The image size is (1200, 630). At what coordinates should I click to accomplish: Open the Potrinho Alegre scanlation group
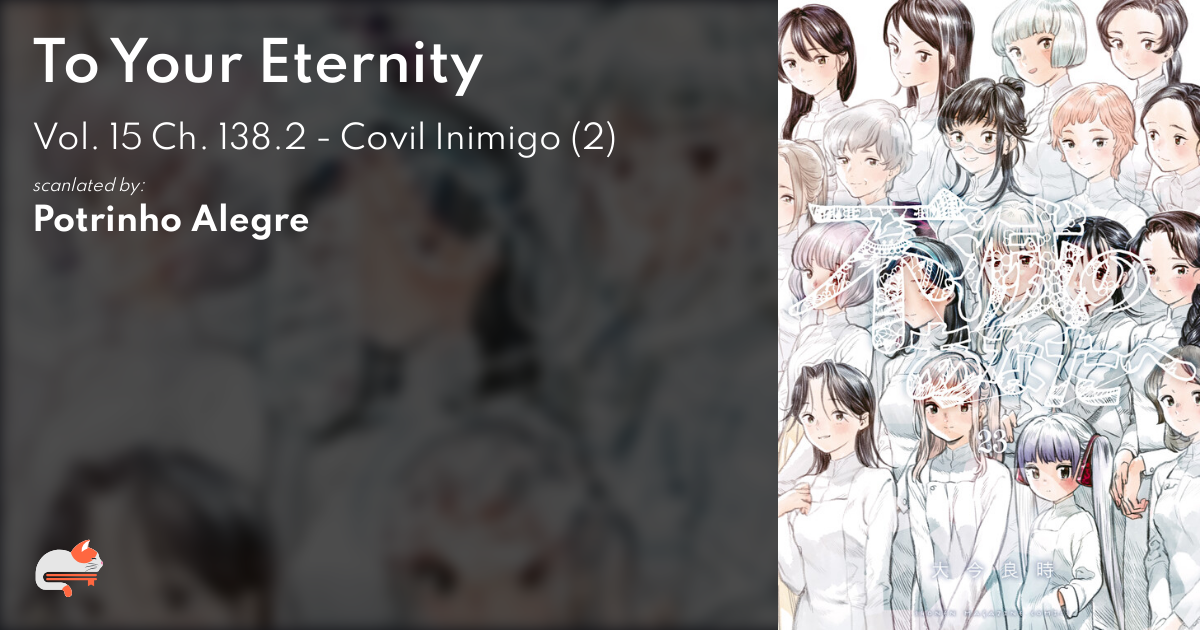[x=171, y=221]
